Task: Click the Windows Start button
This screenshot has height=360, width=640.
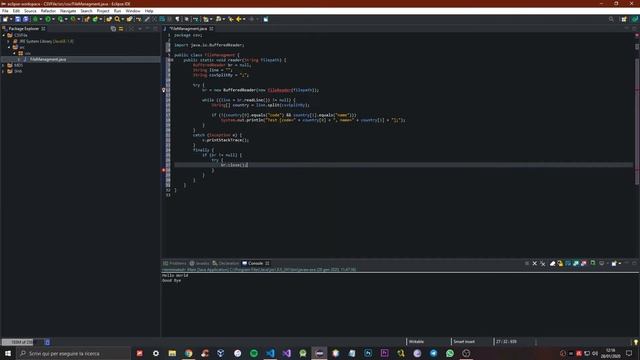Action: tap(8, 353)
